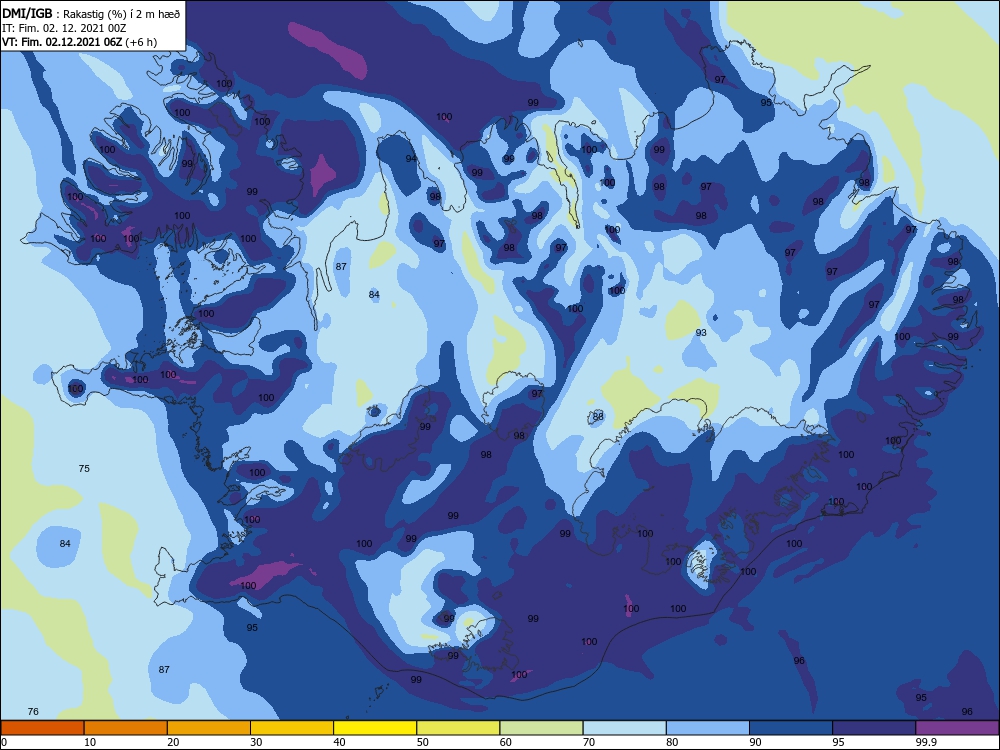
Task: Click the '70' legend scale label
Action: 589,742
